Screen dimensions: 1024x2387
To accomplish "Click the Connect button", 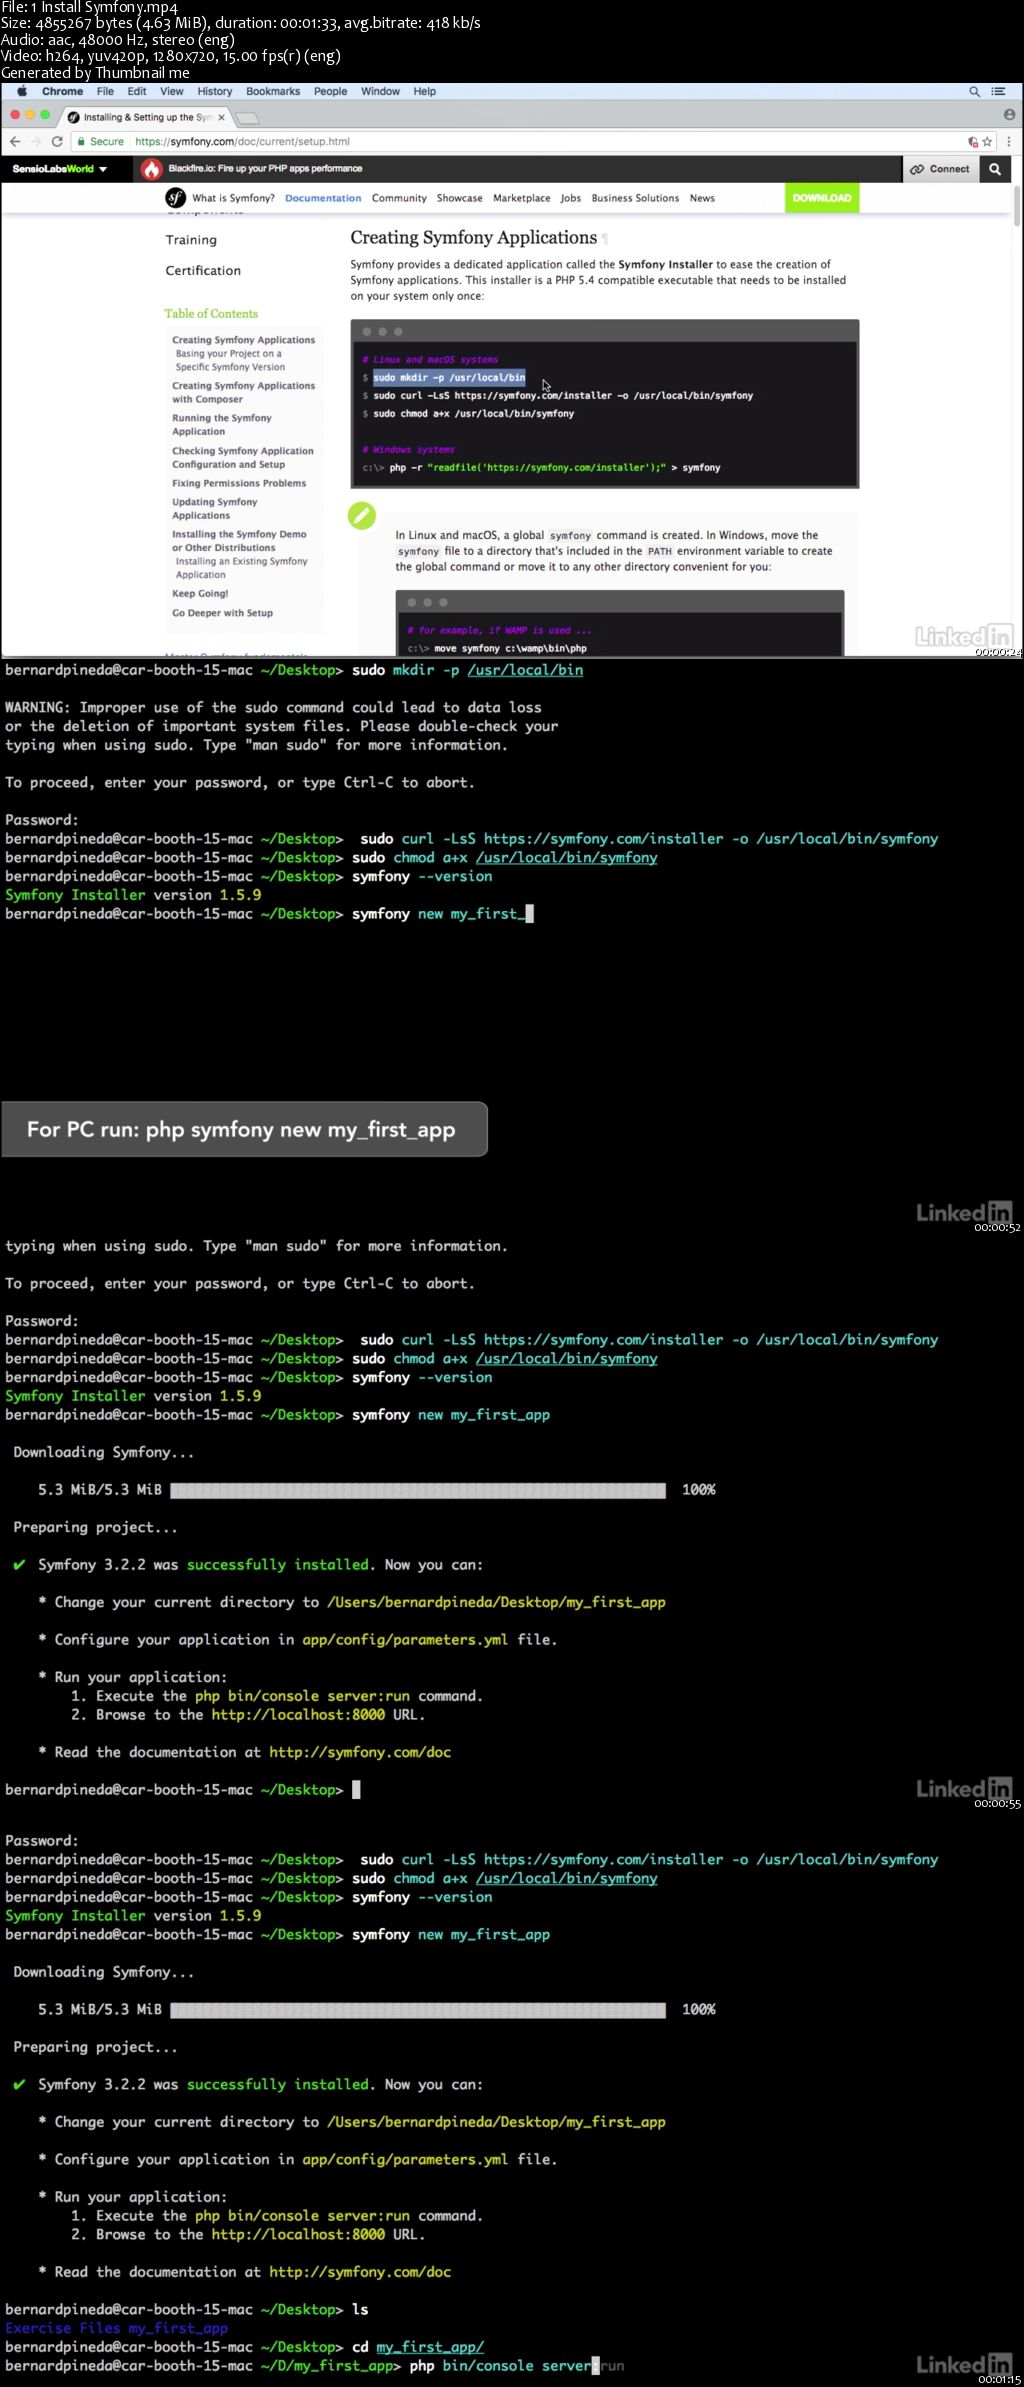I will pyautogui.click(x=939, y=169).
